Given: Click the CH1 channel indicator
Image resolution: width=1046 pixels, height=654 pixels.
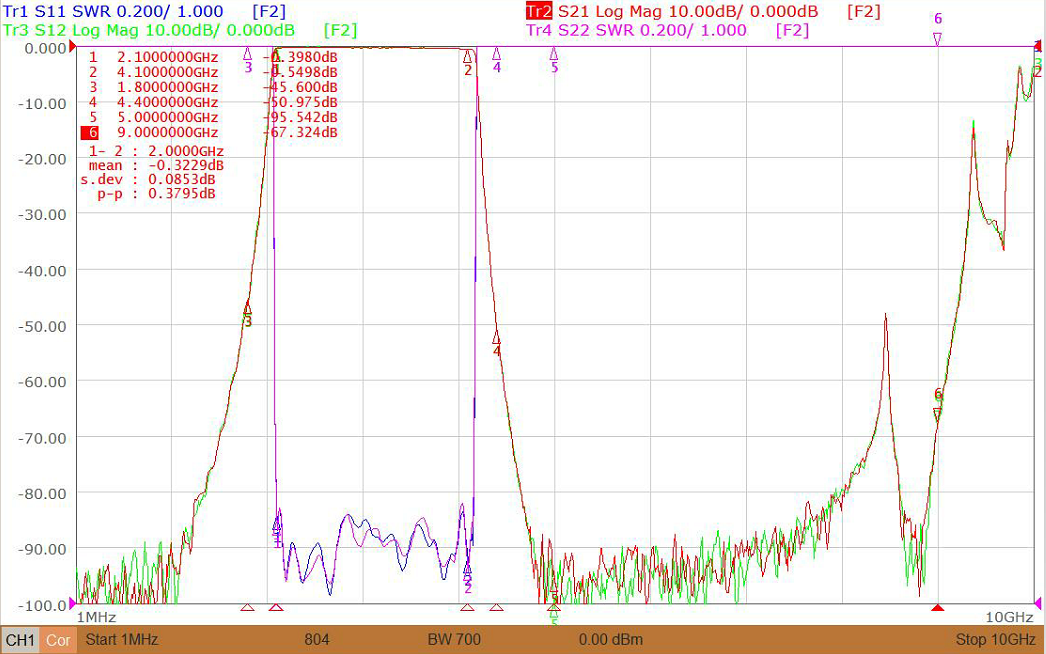Looking at the screenshot, I should pos(20,640).
